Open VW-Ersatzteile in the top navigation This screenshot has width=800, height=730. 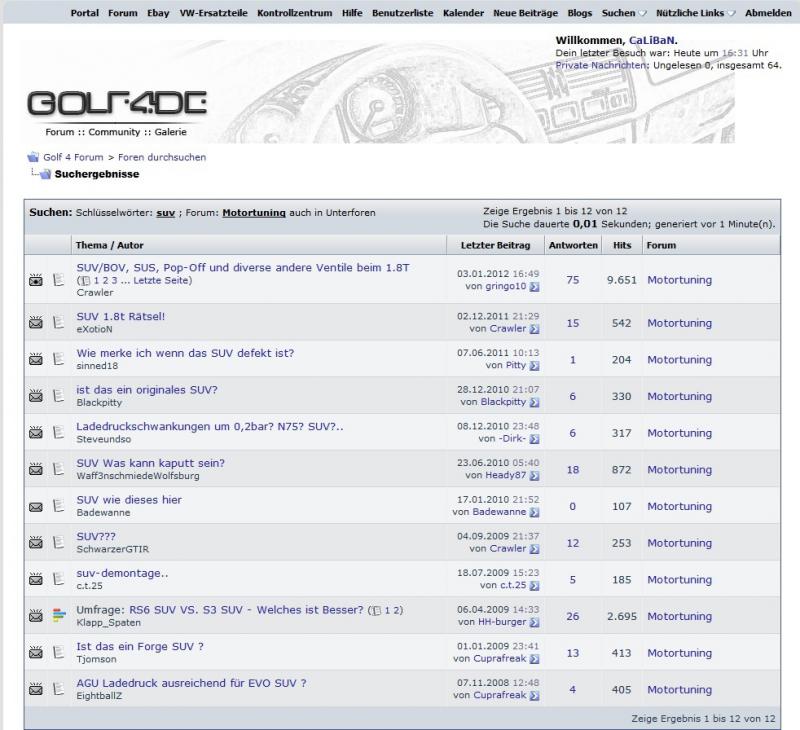click(213, 13)
